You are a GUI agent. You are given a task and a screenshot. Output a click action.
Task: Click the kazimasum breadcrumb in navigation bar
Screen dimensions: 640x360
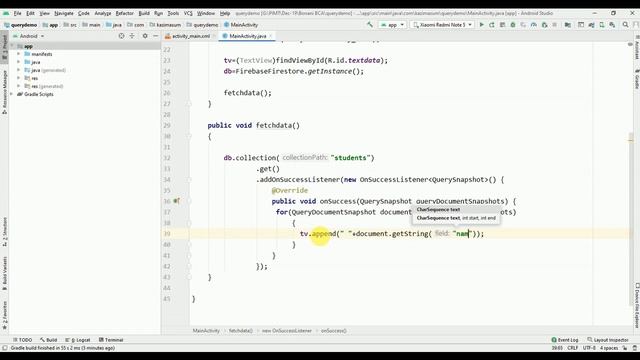[x=165, y=25]
